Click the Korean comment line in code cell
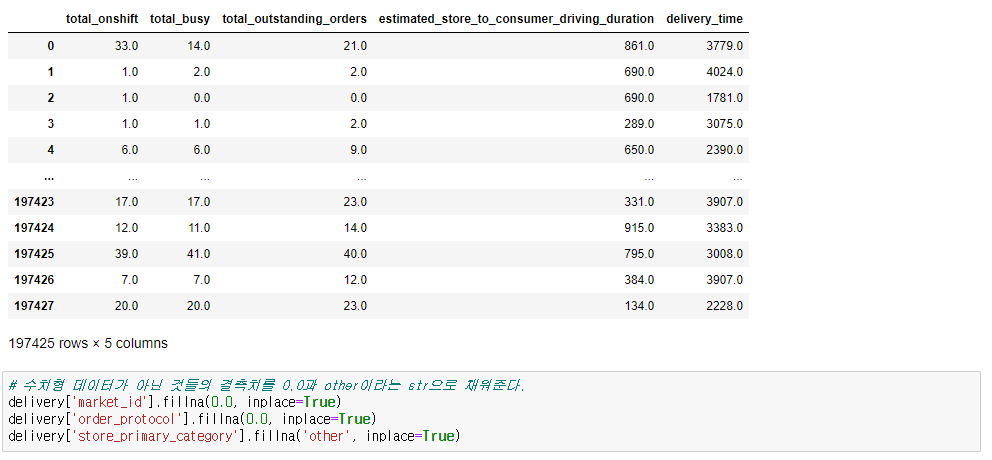The image size is (992, 460). pyautogui.click(x=266, y=385)
